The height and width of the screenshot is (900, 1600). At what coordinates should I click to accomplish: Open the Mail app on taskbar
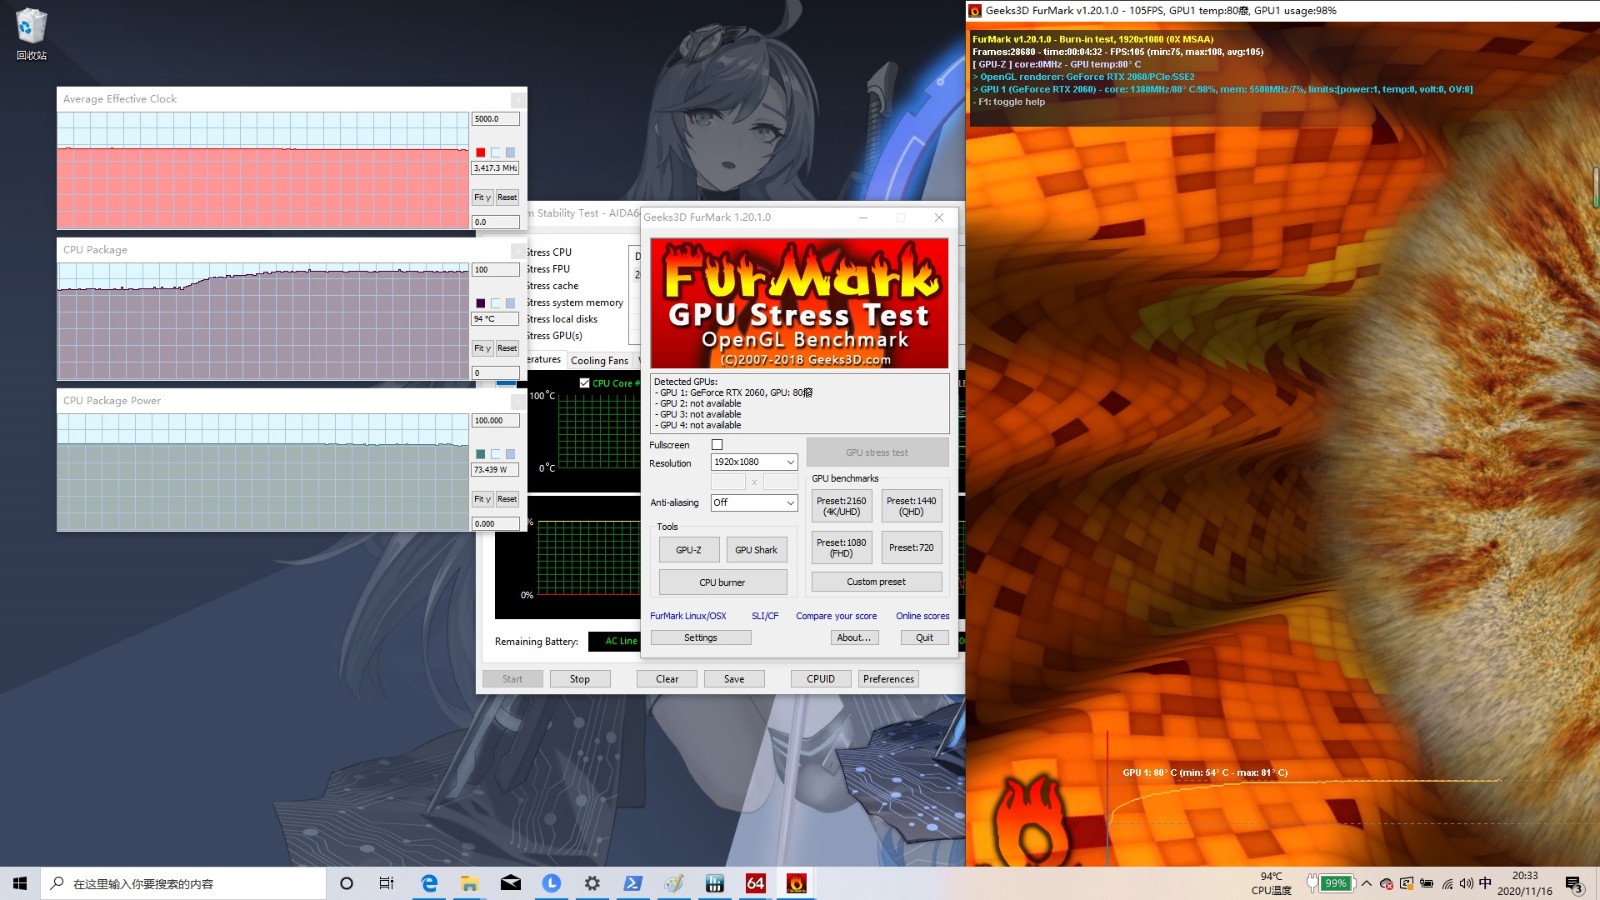[510, 883]
